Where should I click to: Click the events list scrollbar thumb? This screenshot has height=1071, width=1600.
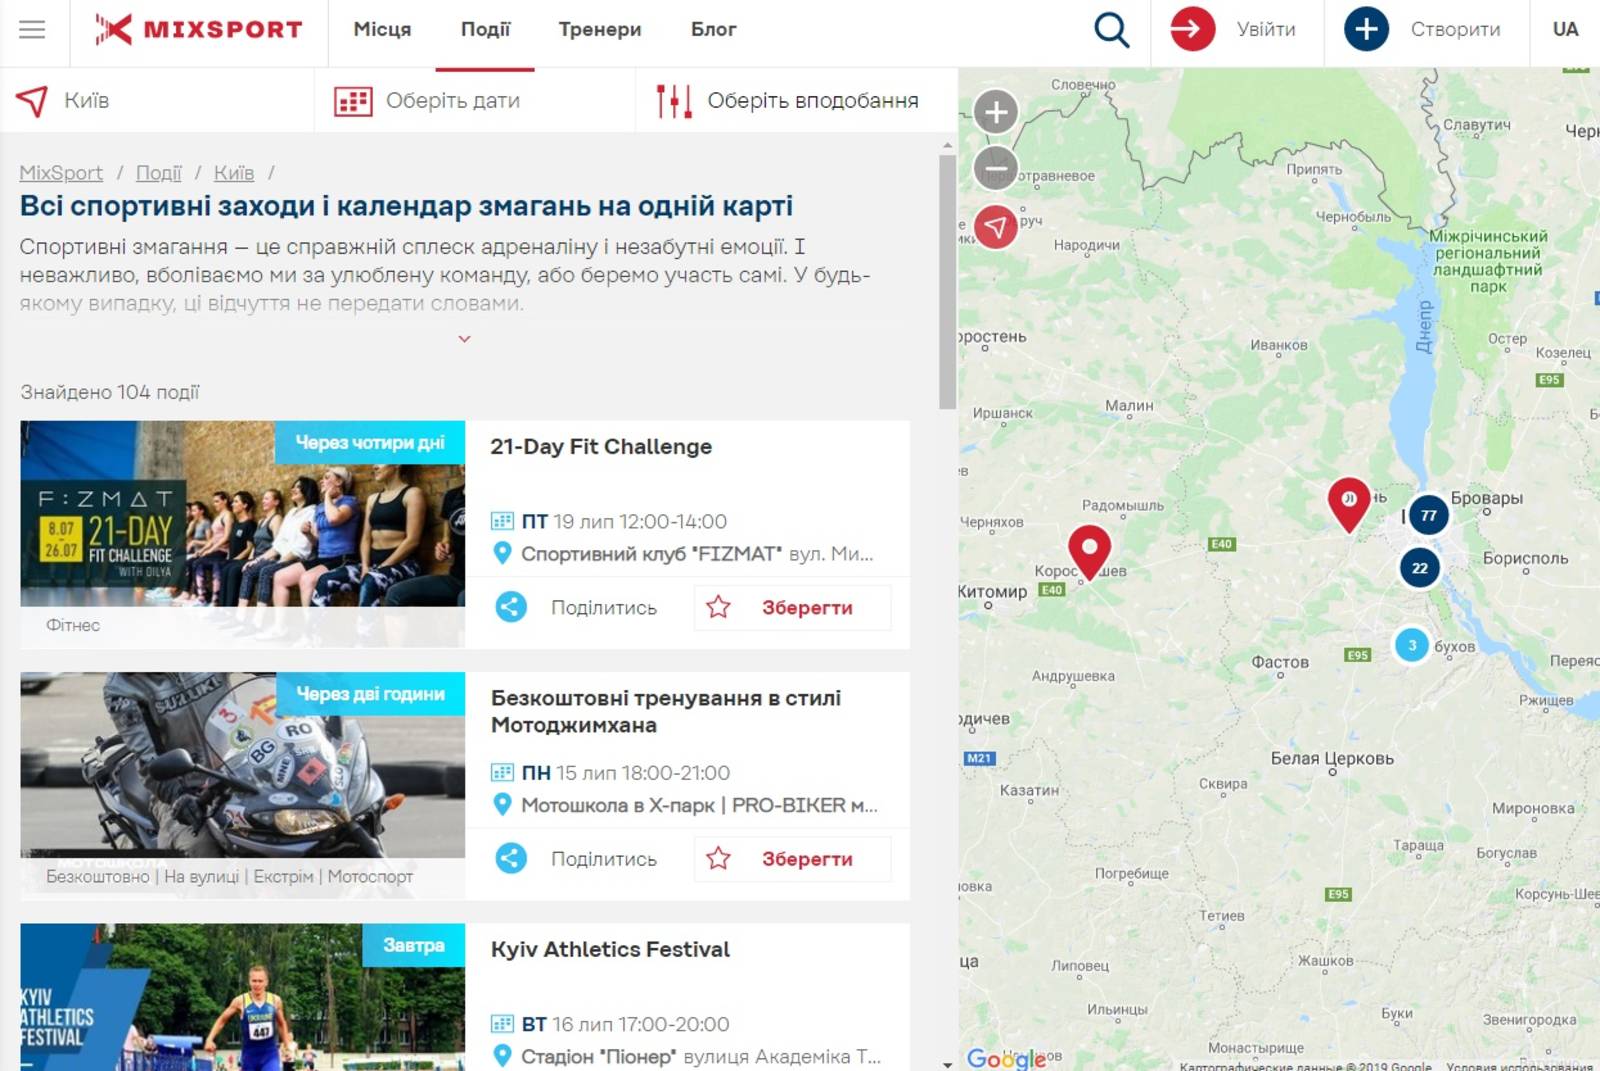pyautogui.click(x=947, y=282)
